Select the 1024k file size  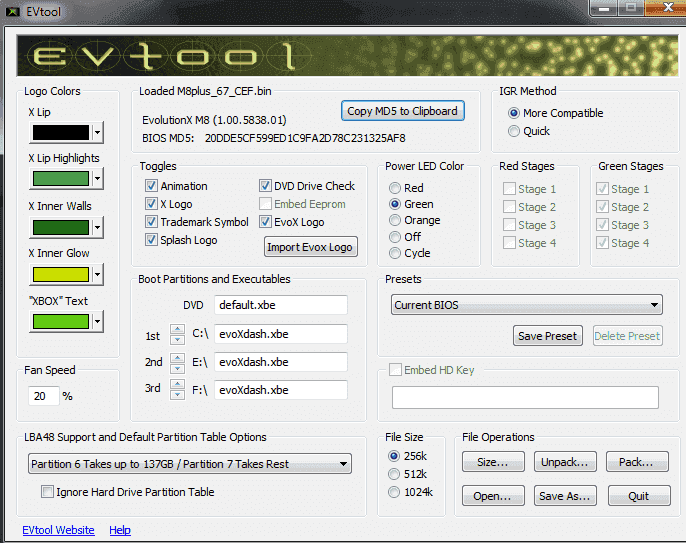[x=394, y=492]
